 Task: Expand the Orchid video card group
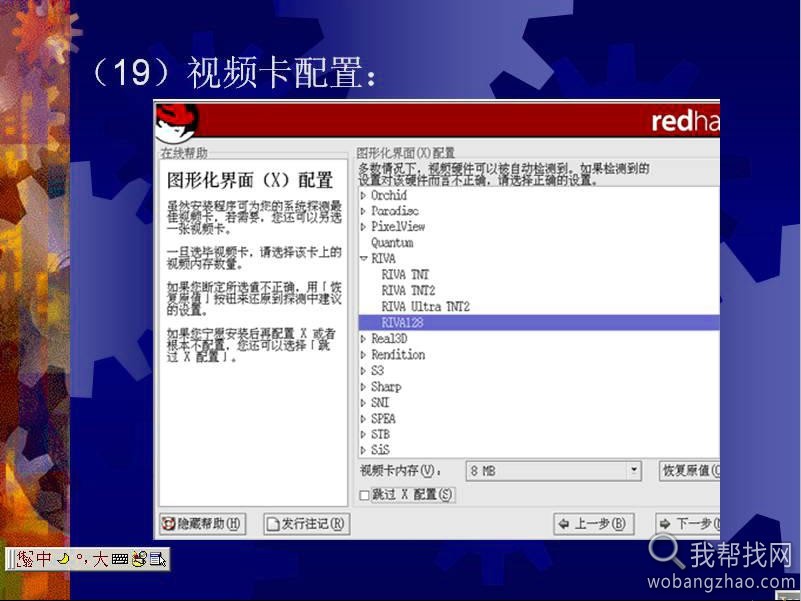tap(363, 195)
